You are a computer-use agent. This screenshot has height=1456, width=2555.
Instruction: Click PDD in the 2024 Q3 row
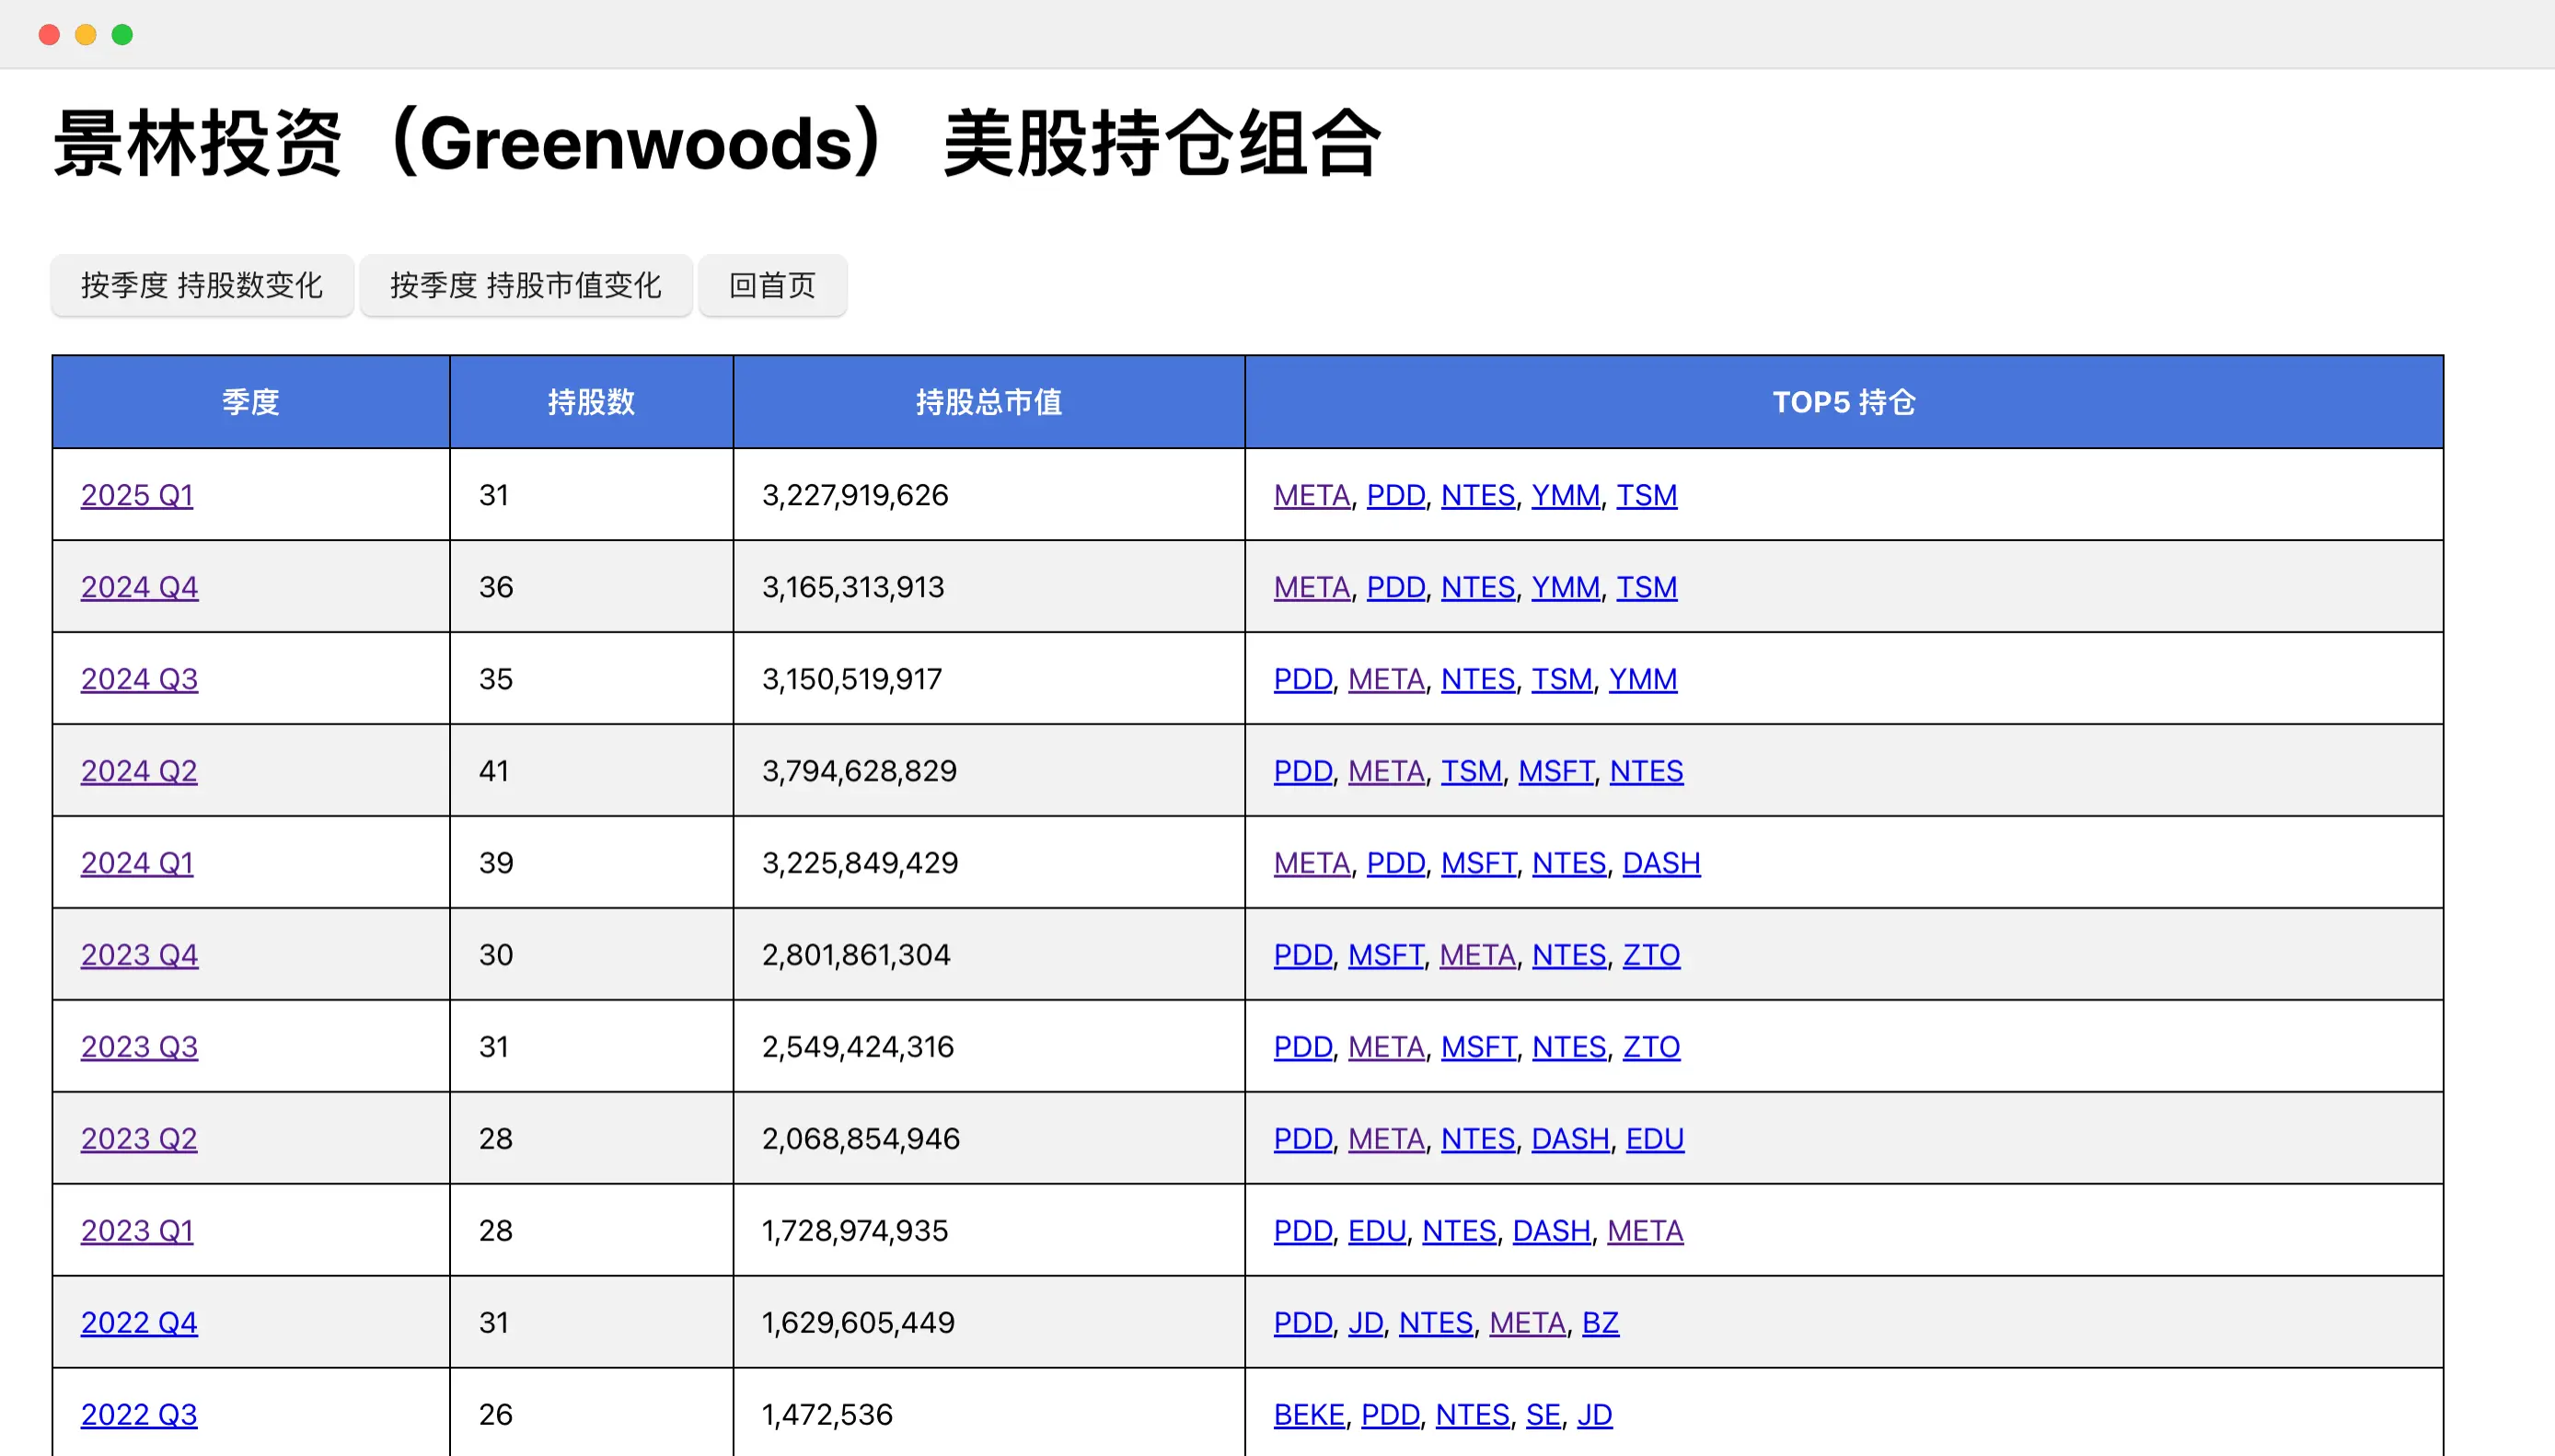click(1303, 679)
